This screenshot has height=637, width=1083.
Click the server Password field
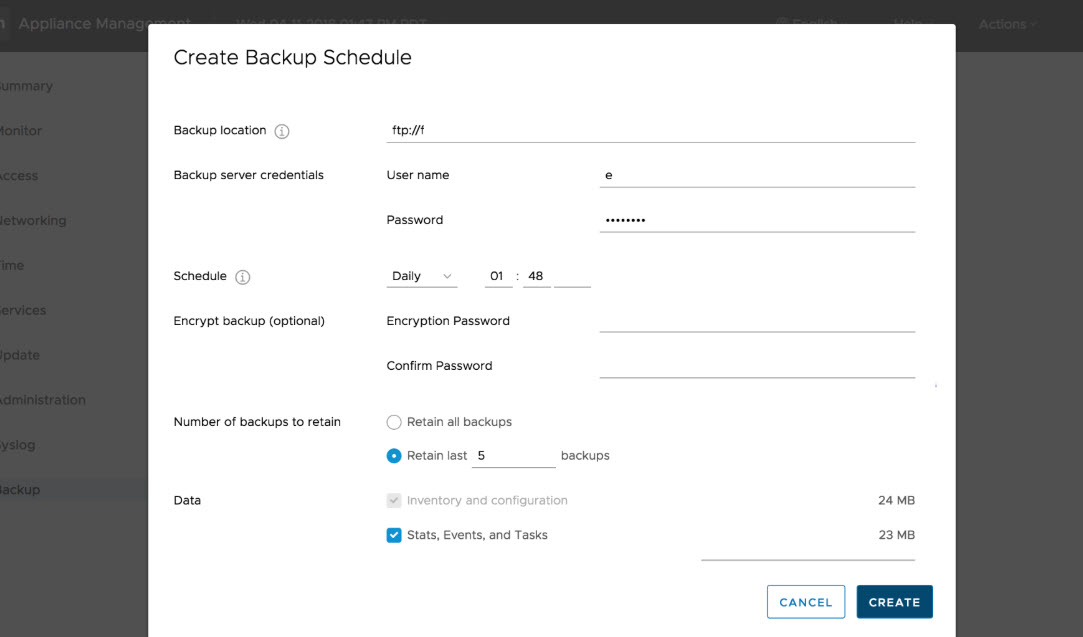(757, 220)
